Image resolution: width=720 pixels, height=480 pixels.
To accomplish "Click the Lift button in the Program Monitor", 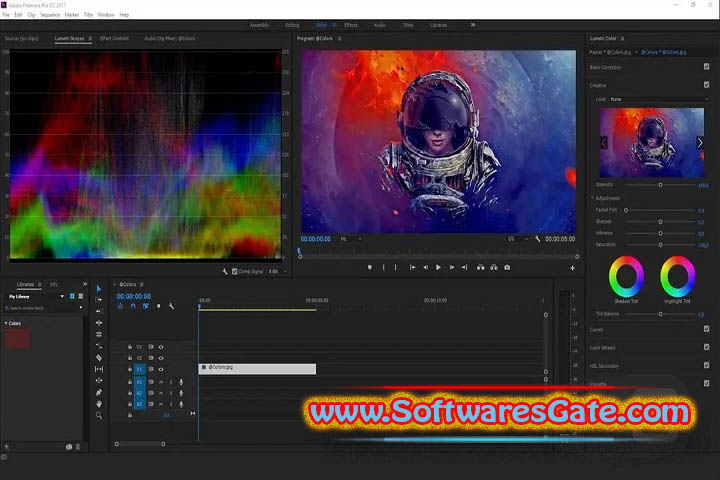I will pyautogui.click(x=480, y=267).
